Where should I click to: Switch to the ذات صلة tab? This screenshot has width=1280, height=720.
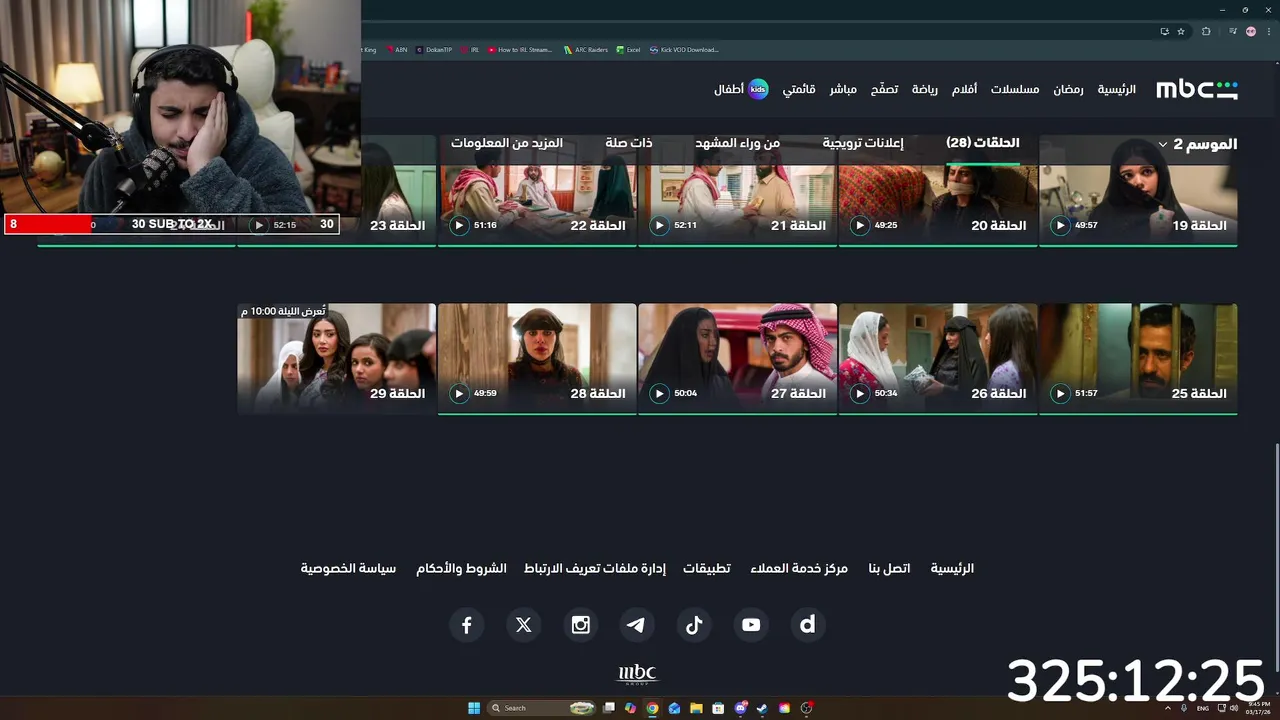[x=629, y=143]
